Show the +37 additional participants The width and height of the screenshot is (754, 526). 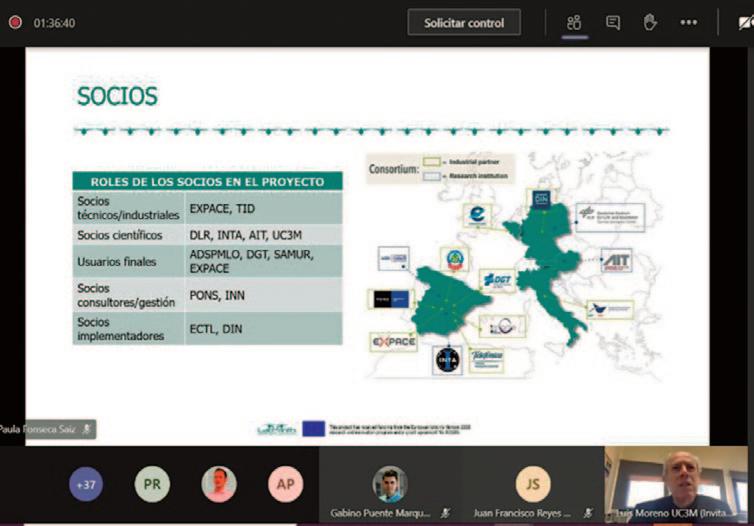[x=86, y=484]
